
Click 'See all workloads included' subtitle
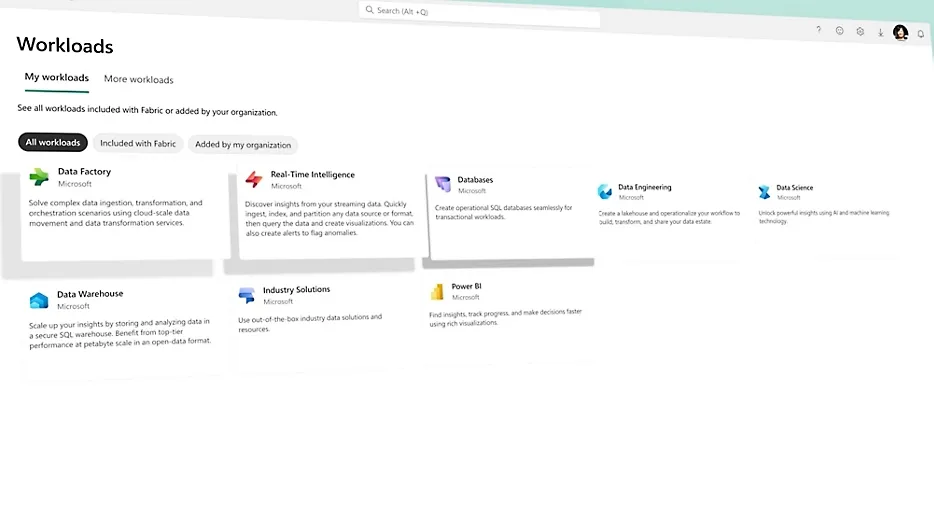click(x=147, y=110)
